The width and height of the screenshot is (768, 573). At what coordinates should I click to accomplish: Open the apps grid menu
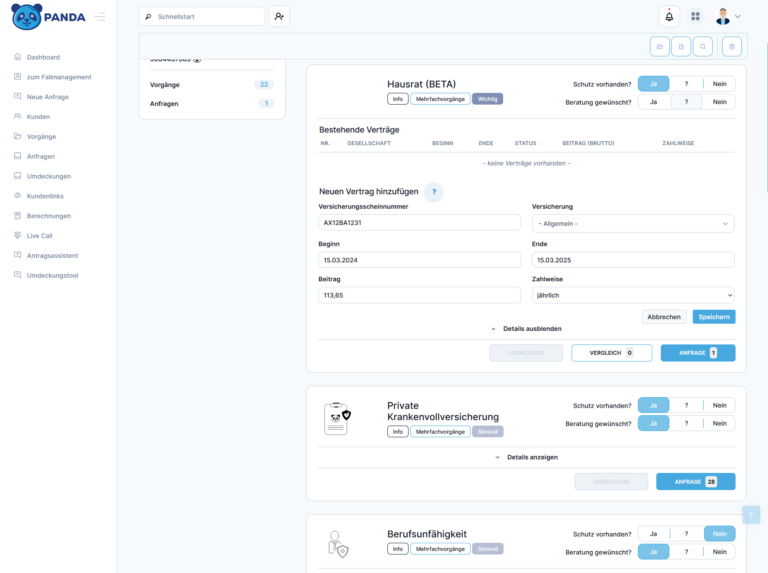(695, 16)
